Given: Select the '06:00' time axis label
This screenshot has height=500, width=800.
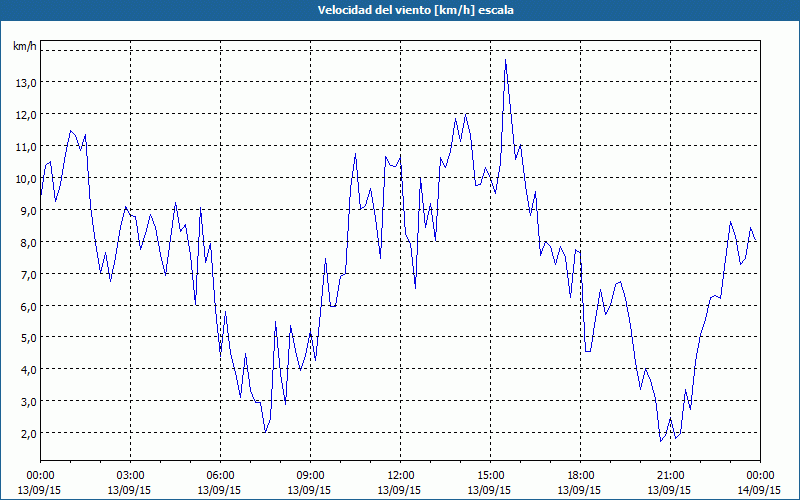Looking at the screenshot, I should click(220, 476).
